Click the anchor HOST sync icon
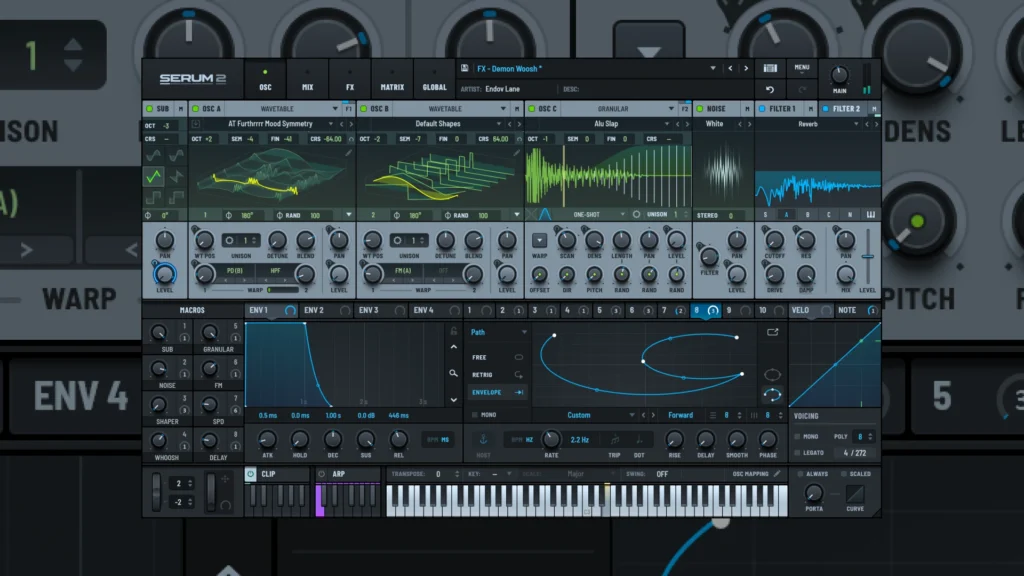 click(483, 440)
